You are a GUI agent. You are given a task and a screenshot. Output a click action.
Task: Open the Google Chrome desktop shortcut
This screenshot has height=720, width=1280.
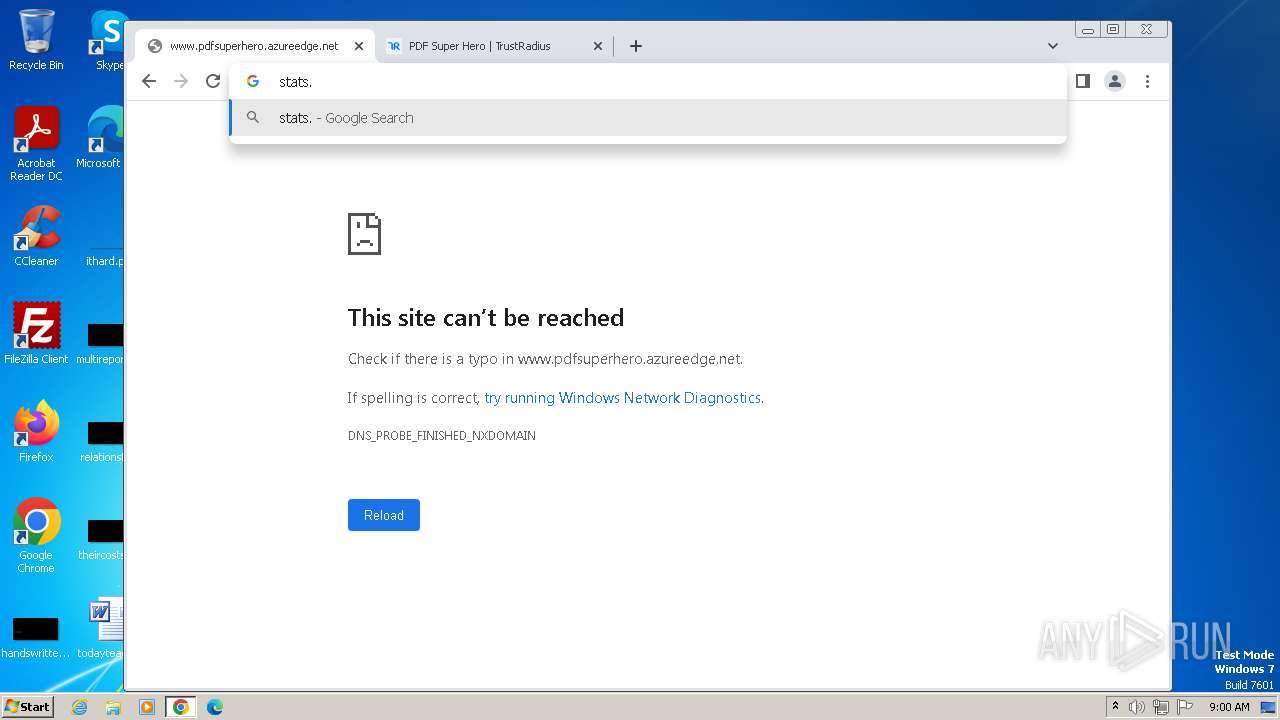tap(36, 535)
